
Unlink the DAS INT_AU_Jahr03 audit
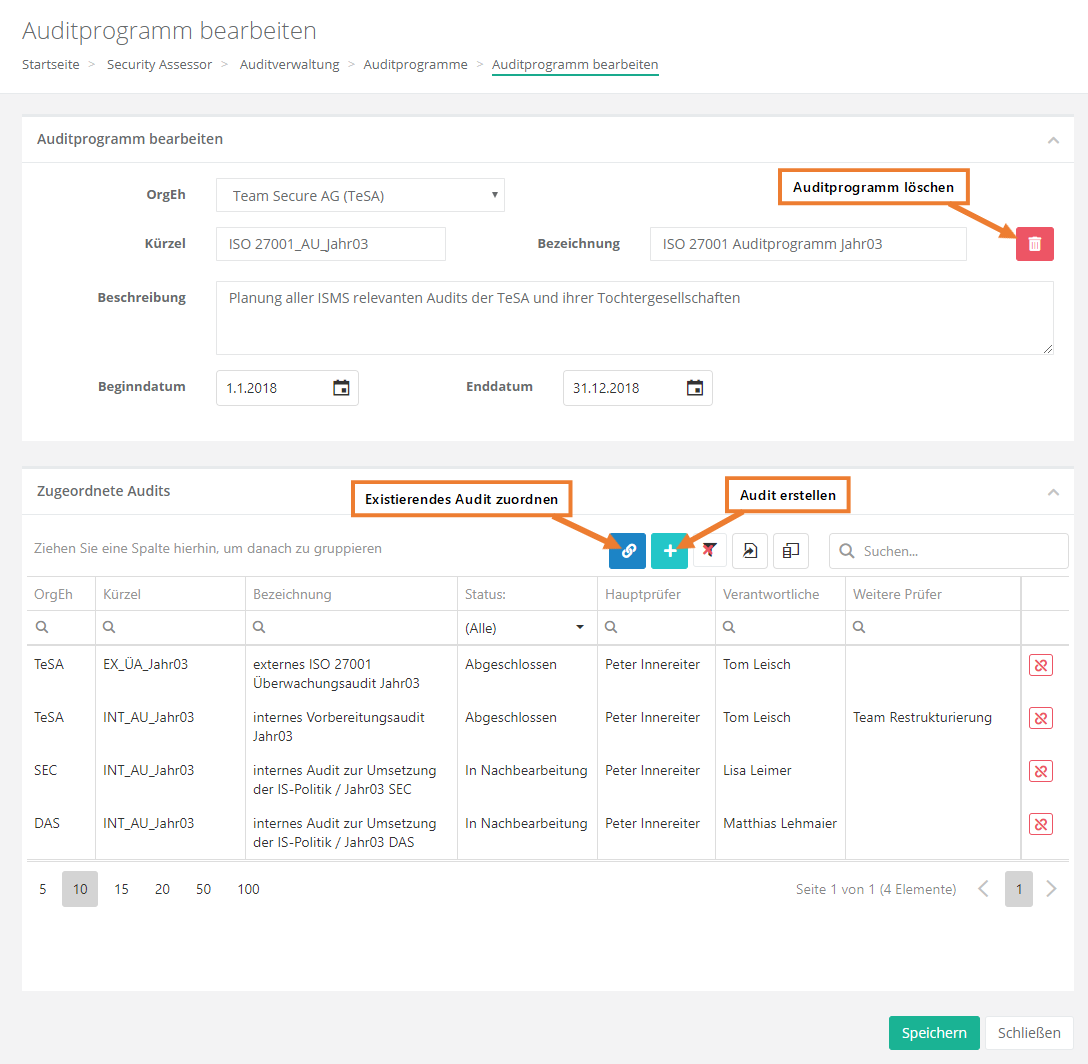click(x=1040, y=824)
